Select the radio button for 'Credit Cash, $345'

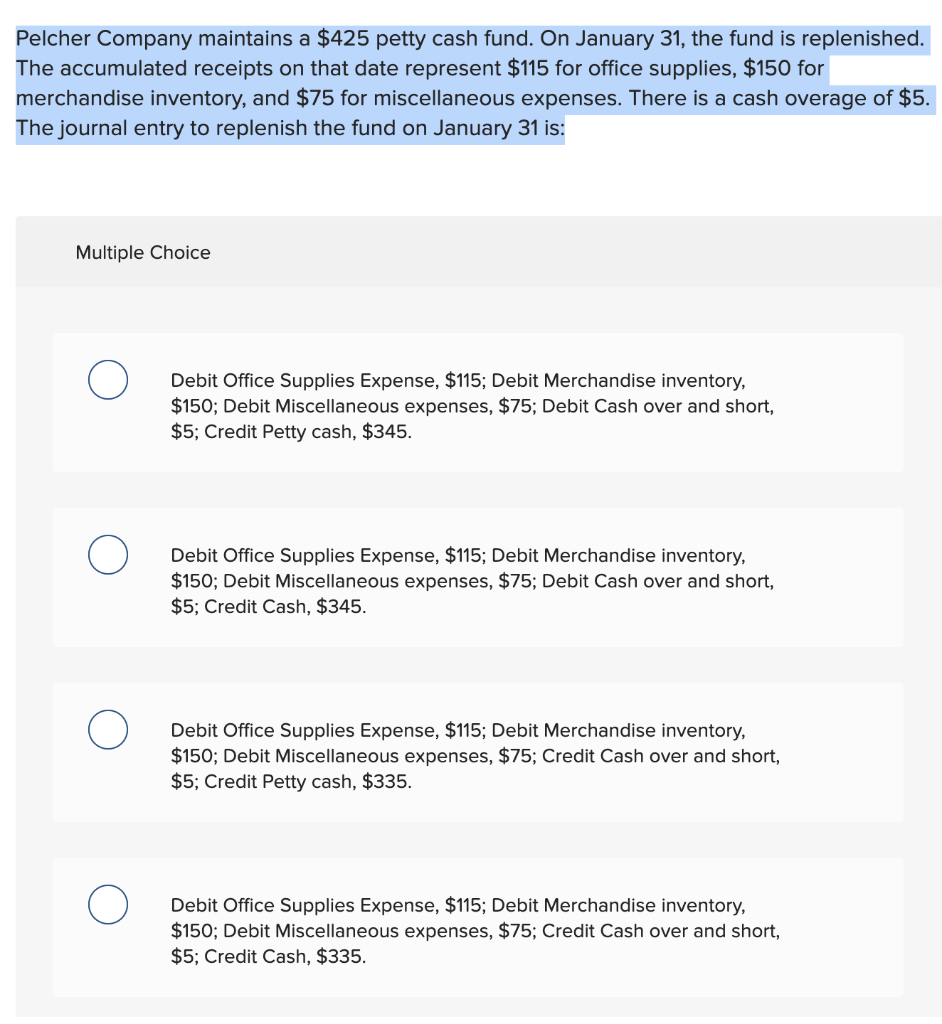pyautogui.click(x=108, y=554)
